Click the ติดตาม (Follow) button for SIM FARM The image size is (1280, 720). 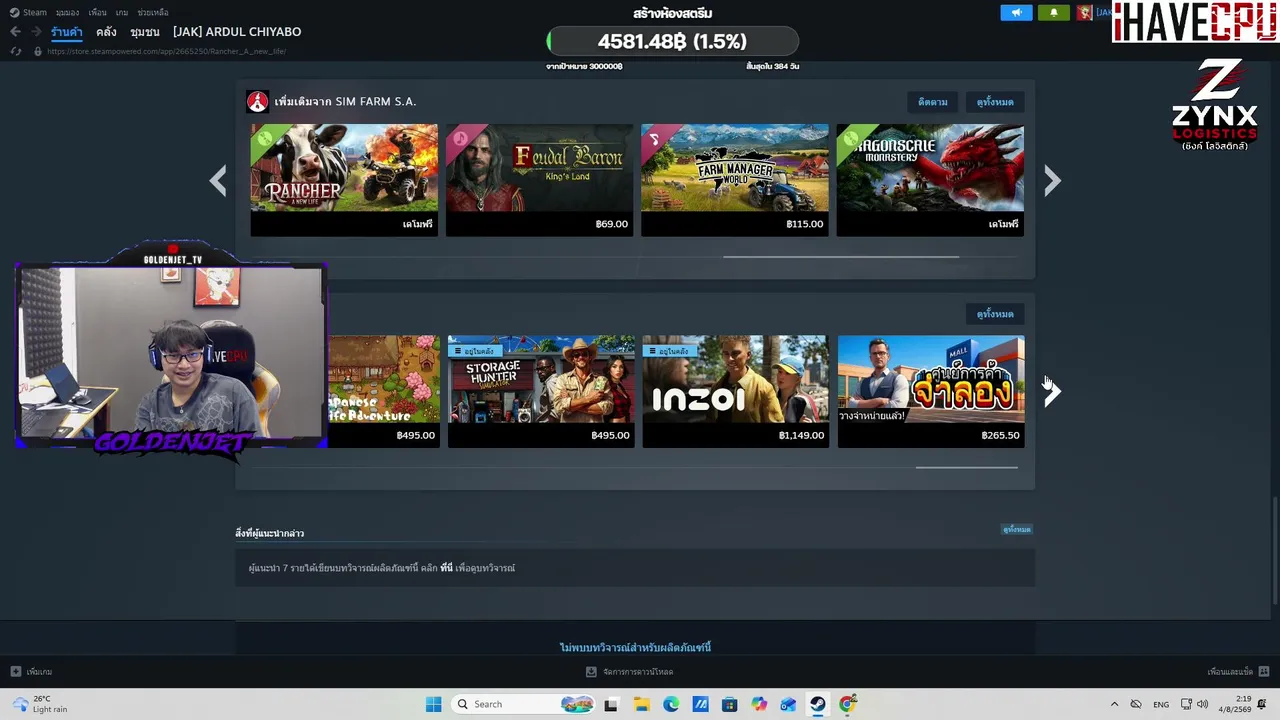(x=933, y=102)
